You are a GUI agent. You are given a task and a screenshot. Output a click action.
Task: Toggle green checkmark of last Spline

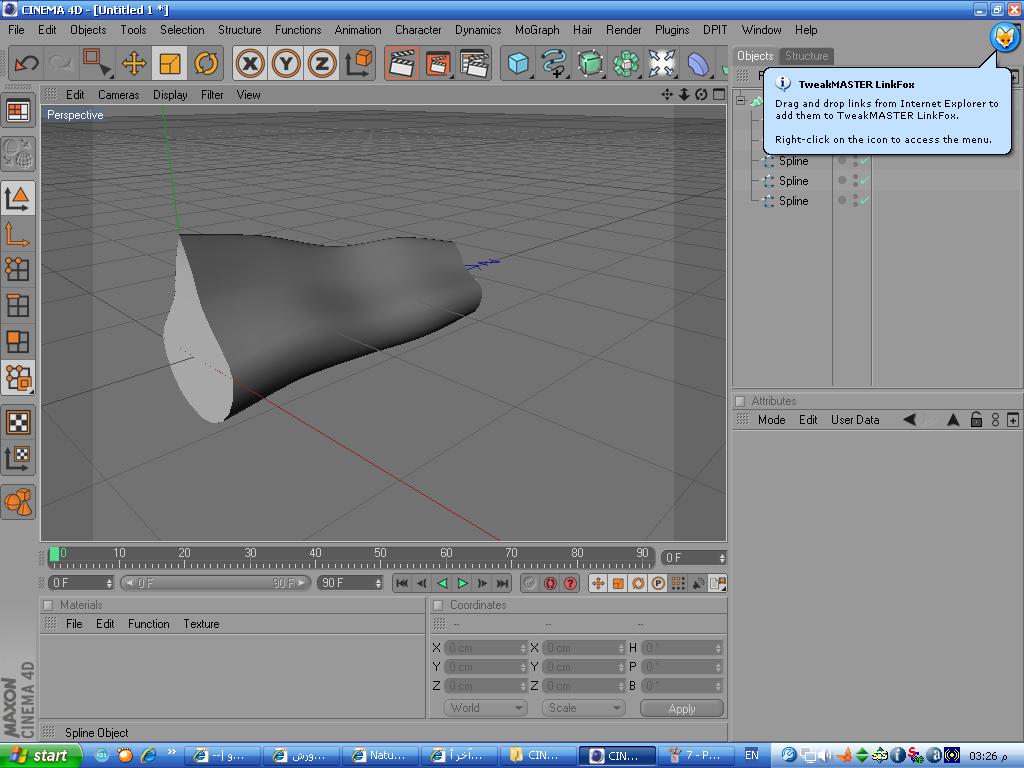[865, 200]
